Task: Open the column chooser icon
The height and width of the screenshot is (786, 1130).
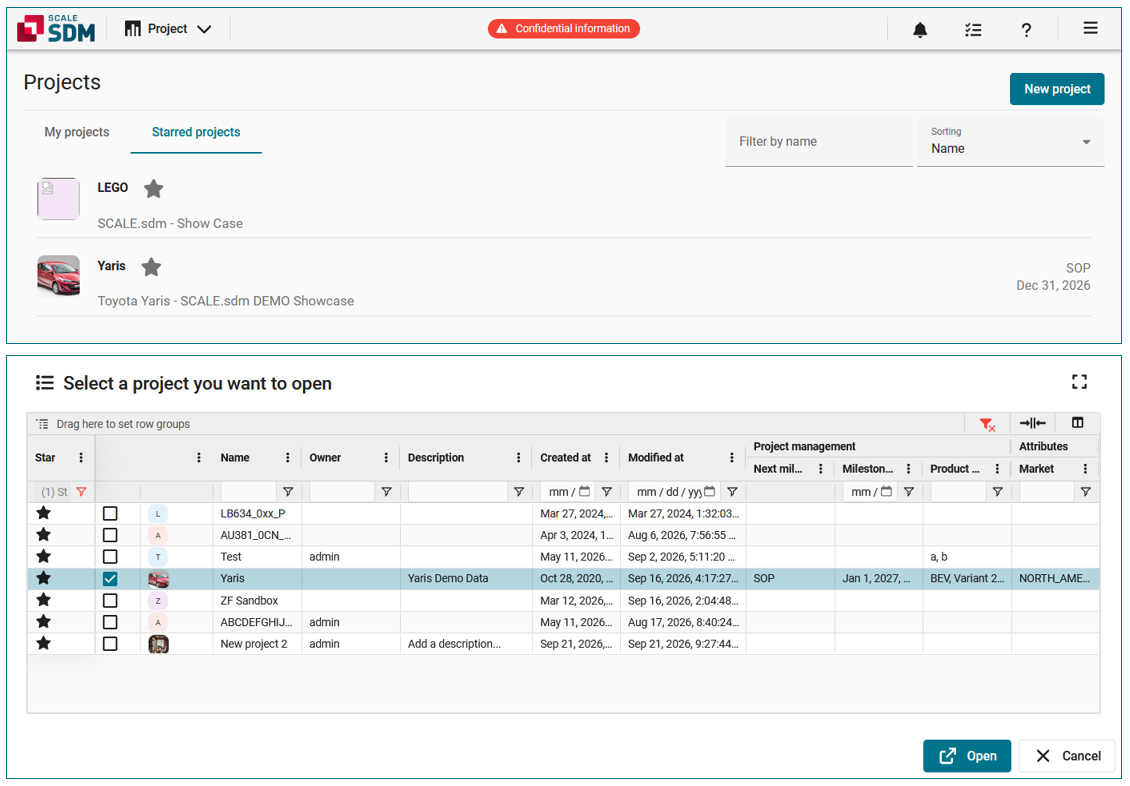Action: pos(1077,423)
